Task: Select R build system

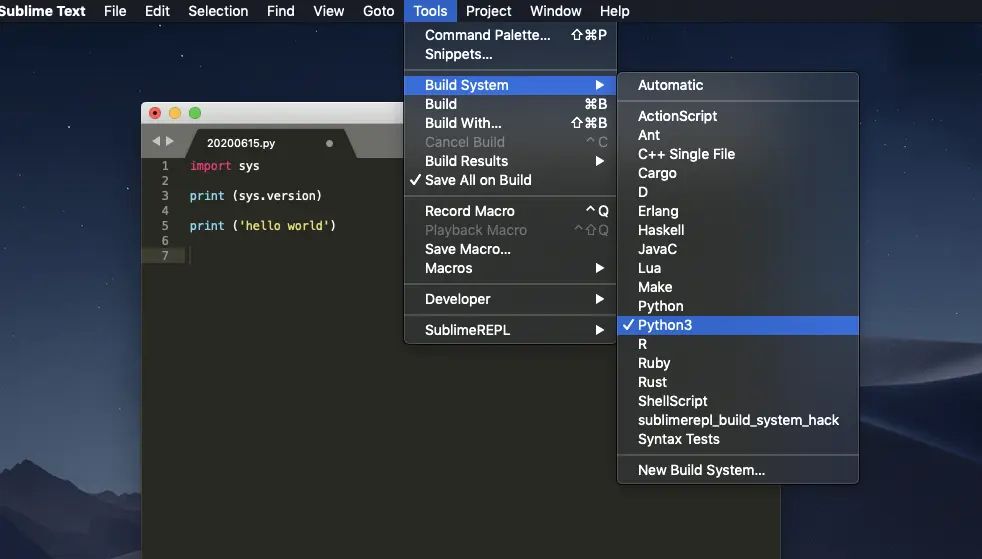Action: point(738,344)
